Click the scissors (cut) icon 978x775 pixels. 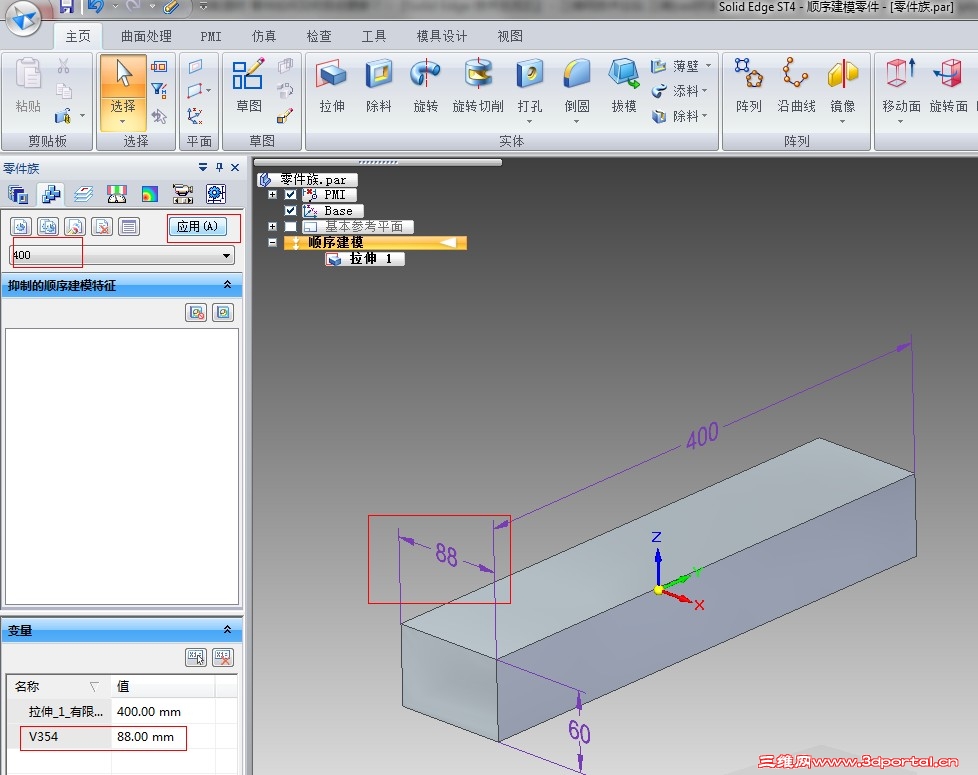click(64, 65)
